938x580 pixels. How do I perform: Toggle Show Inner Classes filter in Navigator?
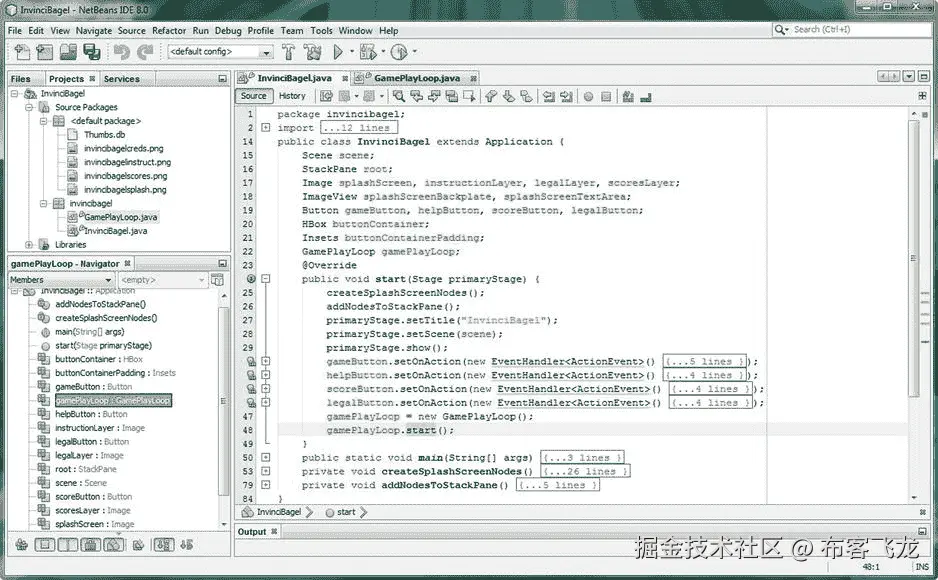coord(114,545)
